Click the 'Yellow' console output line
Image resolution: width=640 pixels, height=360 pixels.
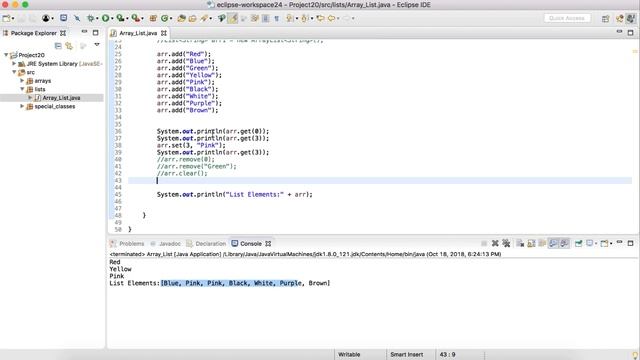click(x=120, y=269)
